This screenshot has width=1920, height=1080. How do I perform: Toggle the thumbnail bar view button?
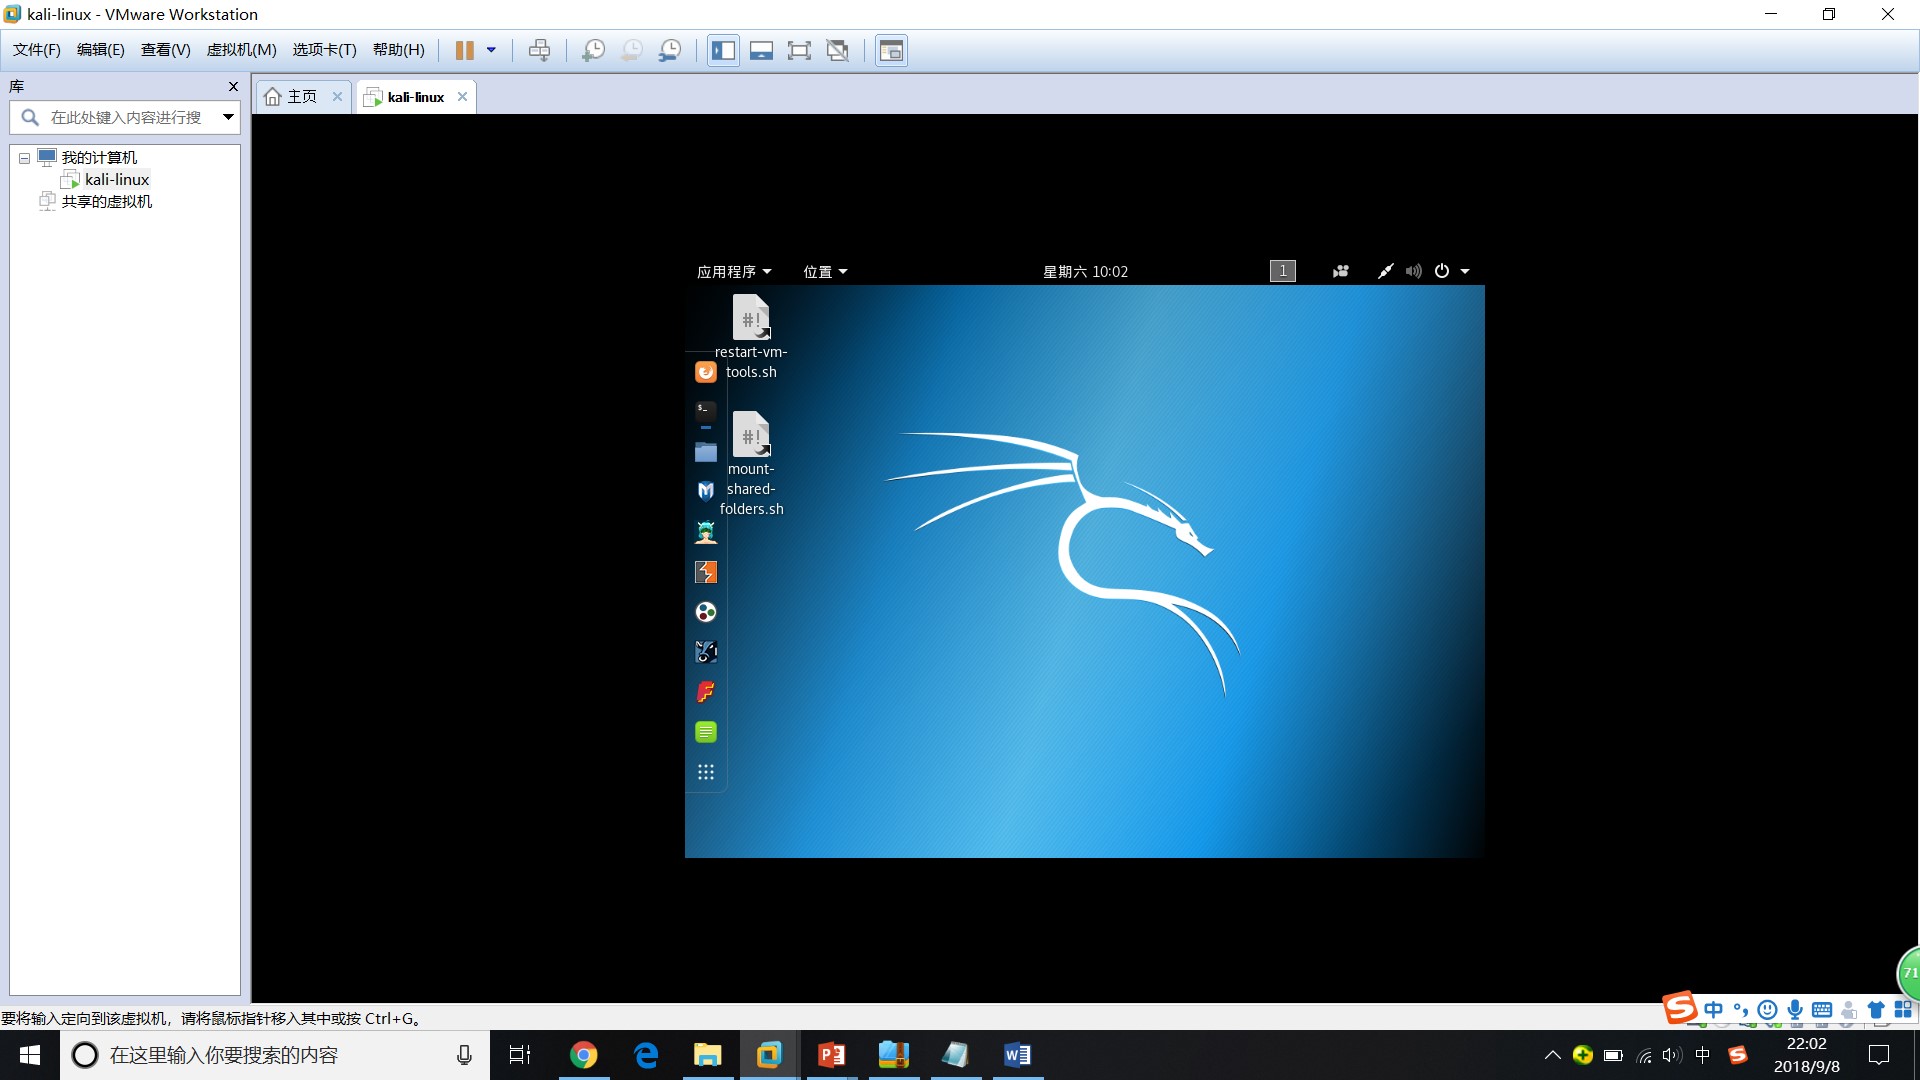(x=761, y=50)
